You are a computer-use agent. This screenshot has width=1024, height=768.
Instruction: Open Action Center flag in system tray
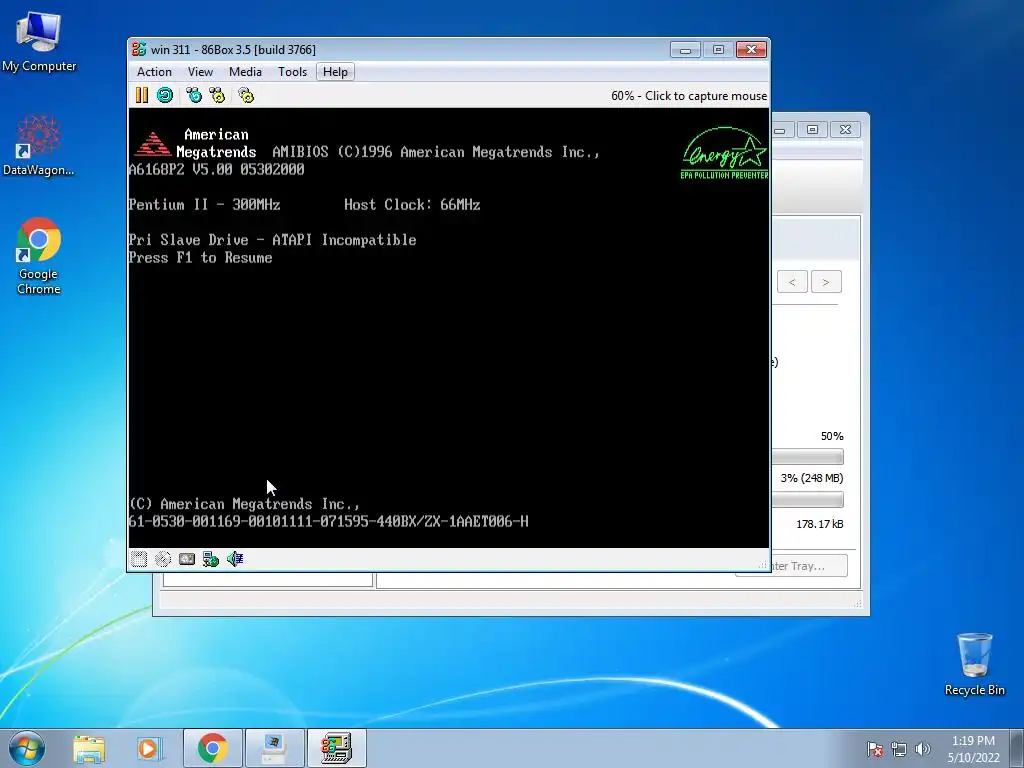coord(874,749)
